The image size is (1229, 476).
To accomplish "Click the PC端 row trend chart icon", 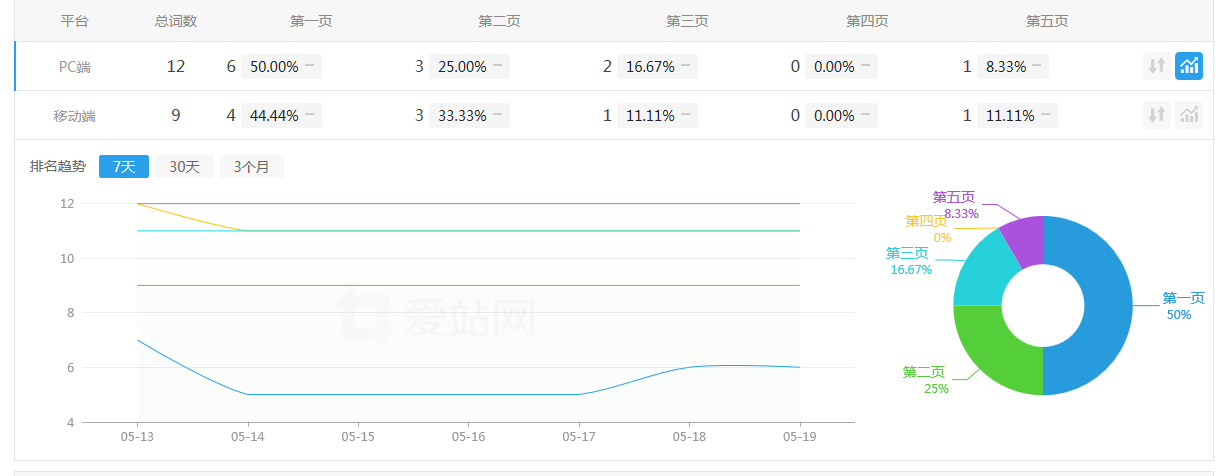I will pyautogui.click(x=1189, y=66).
